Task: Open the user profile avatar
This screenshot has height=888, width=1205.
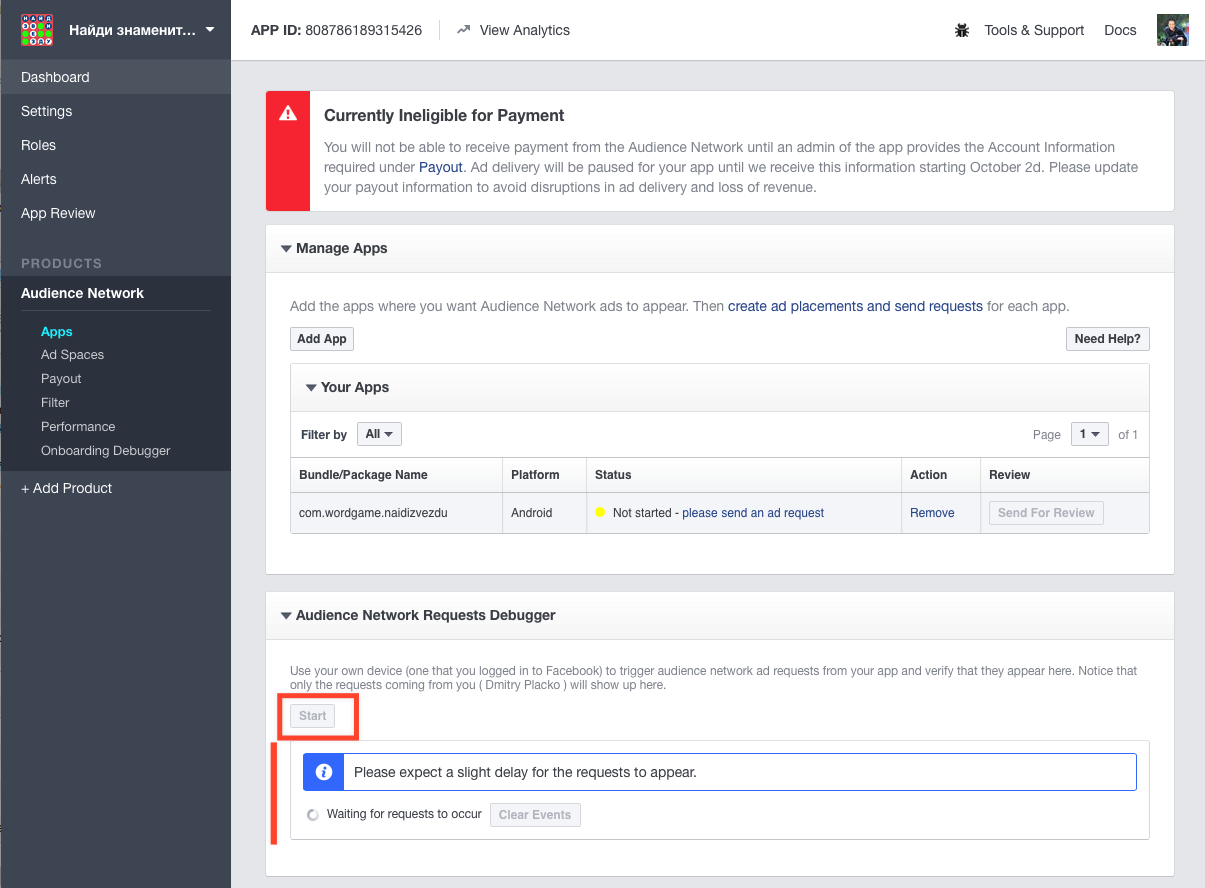Action: click(x=1173, y=30)
